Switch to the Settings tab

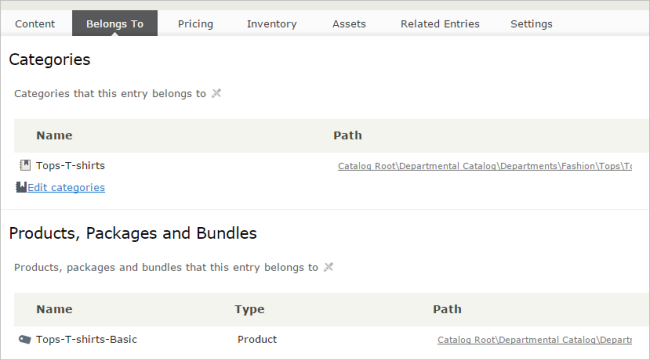(531, 24)
